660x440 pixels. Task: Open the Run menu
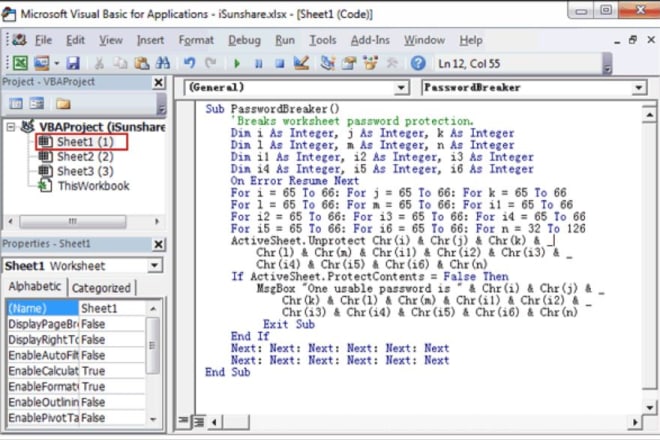(x=285, y=40)
